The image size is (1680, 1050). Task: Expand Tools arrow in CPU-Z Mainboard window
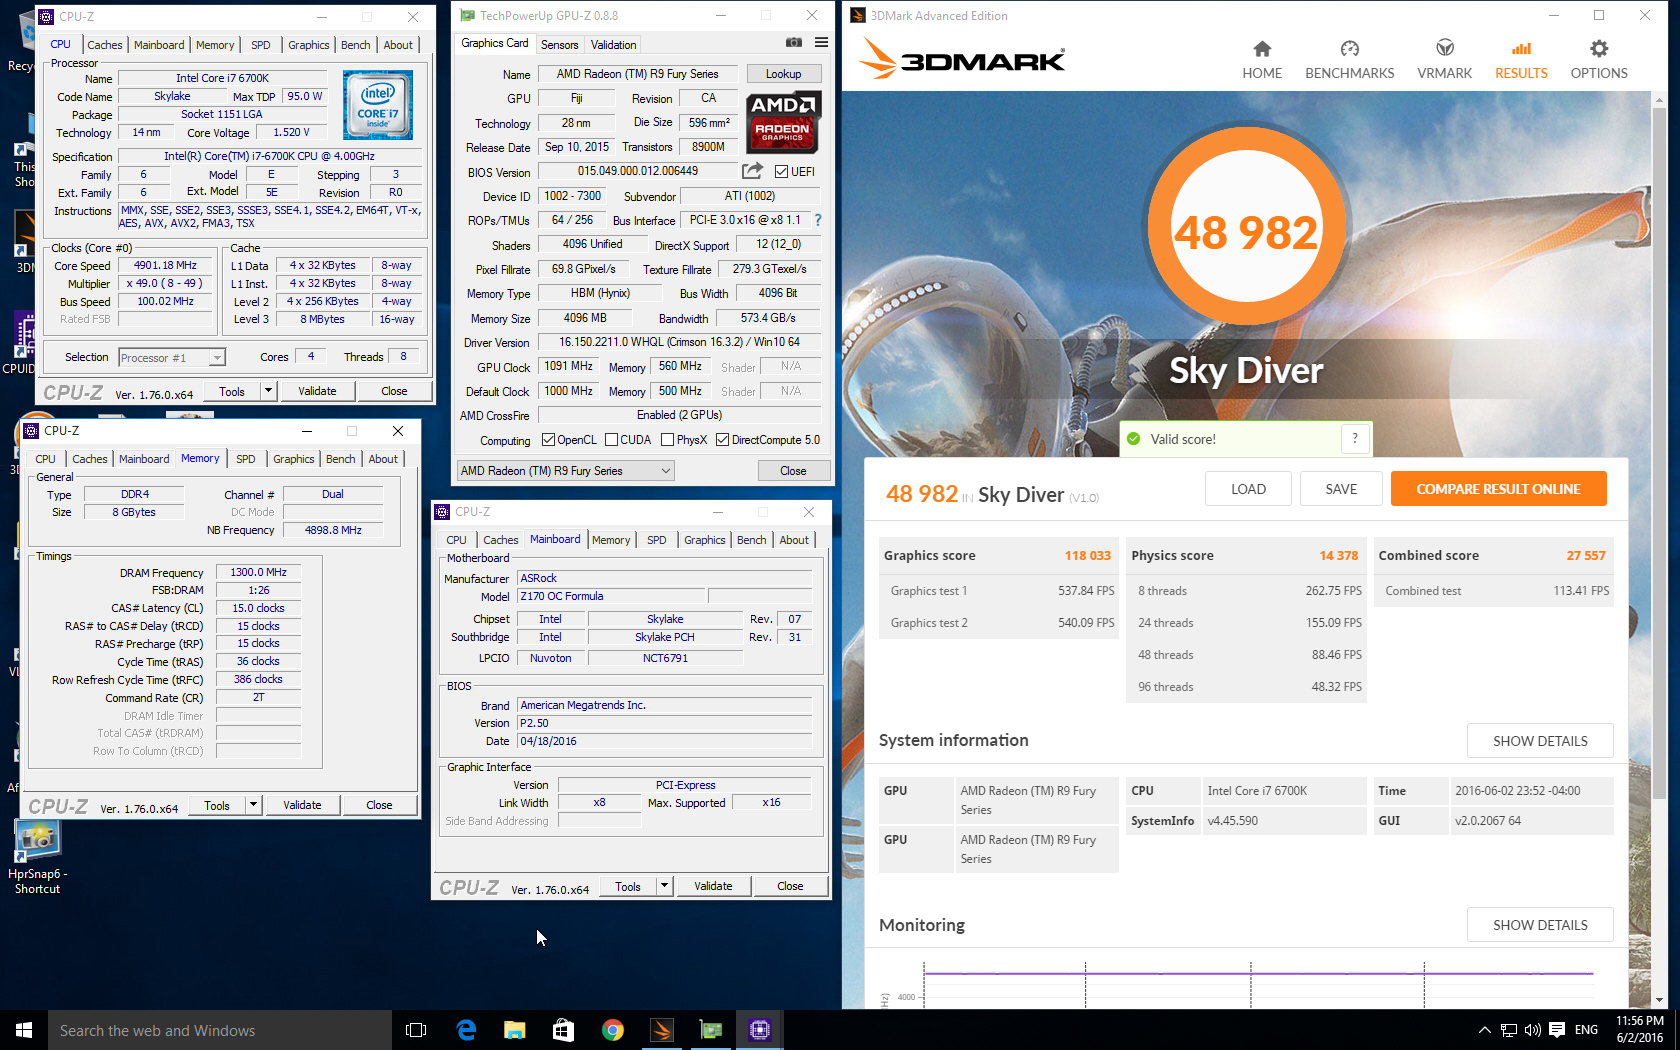click(x=664, y=886)
